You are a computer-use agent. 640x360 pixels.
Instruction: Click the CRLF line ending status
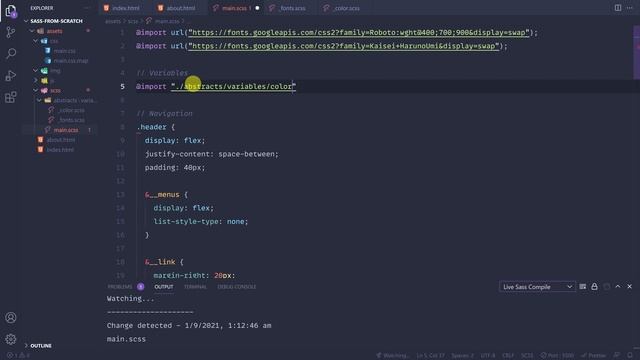(x=508, y=356)
